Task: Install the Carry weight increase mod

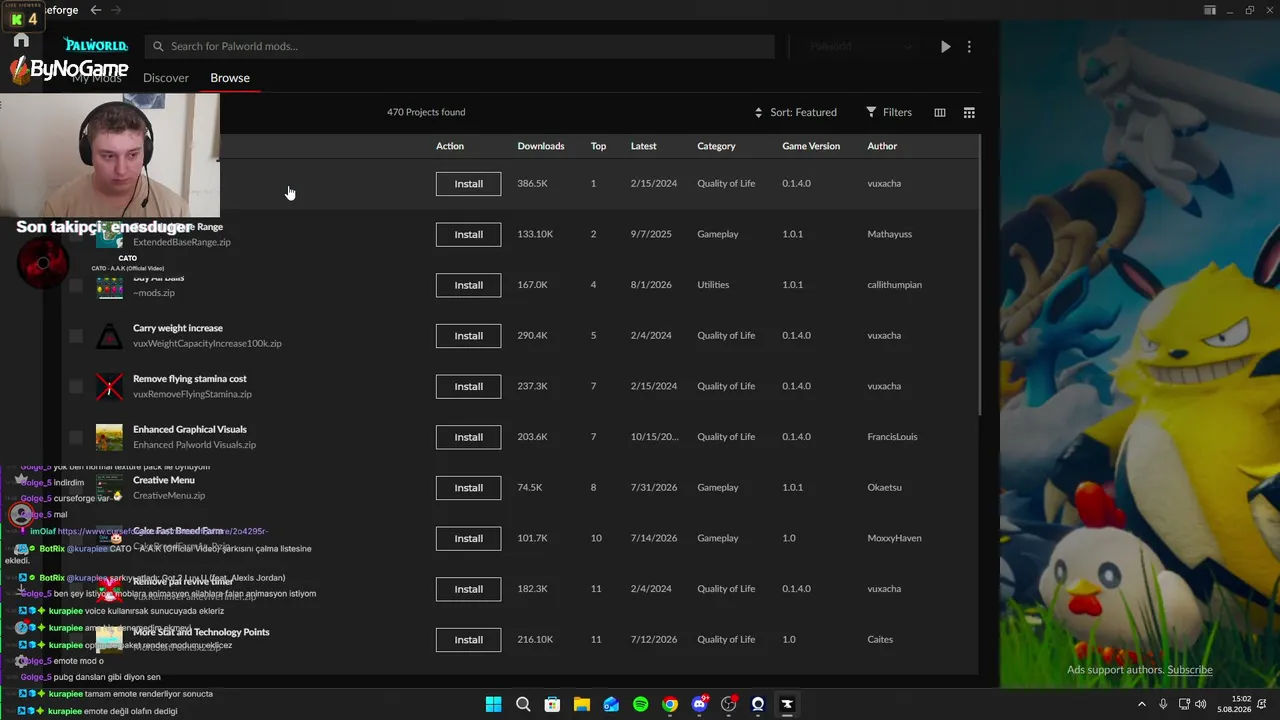Action: pos(468,336)
